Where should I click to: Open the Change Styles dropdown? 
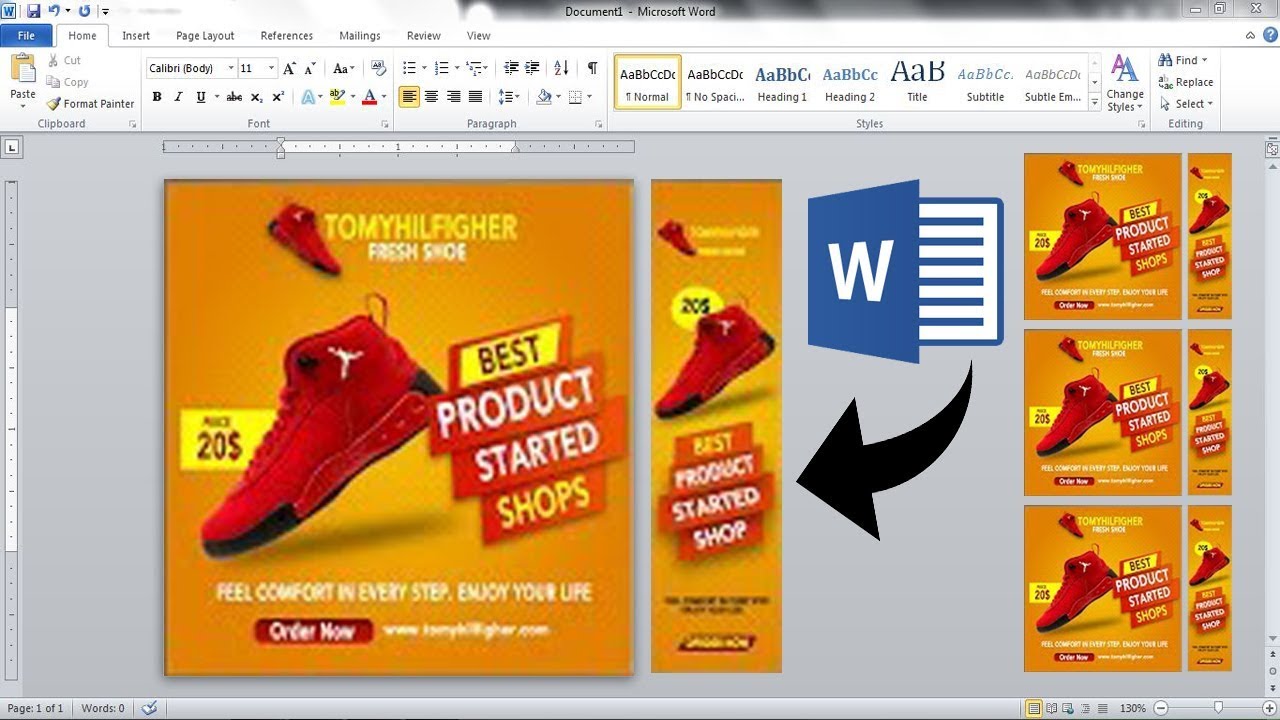1125,84
